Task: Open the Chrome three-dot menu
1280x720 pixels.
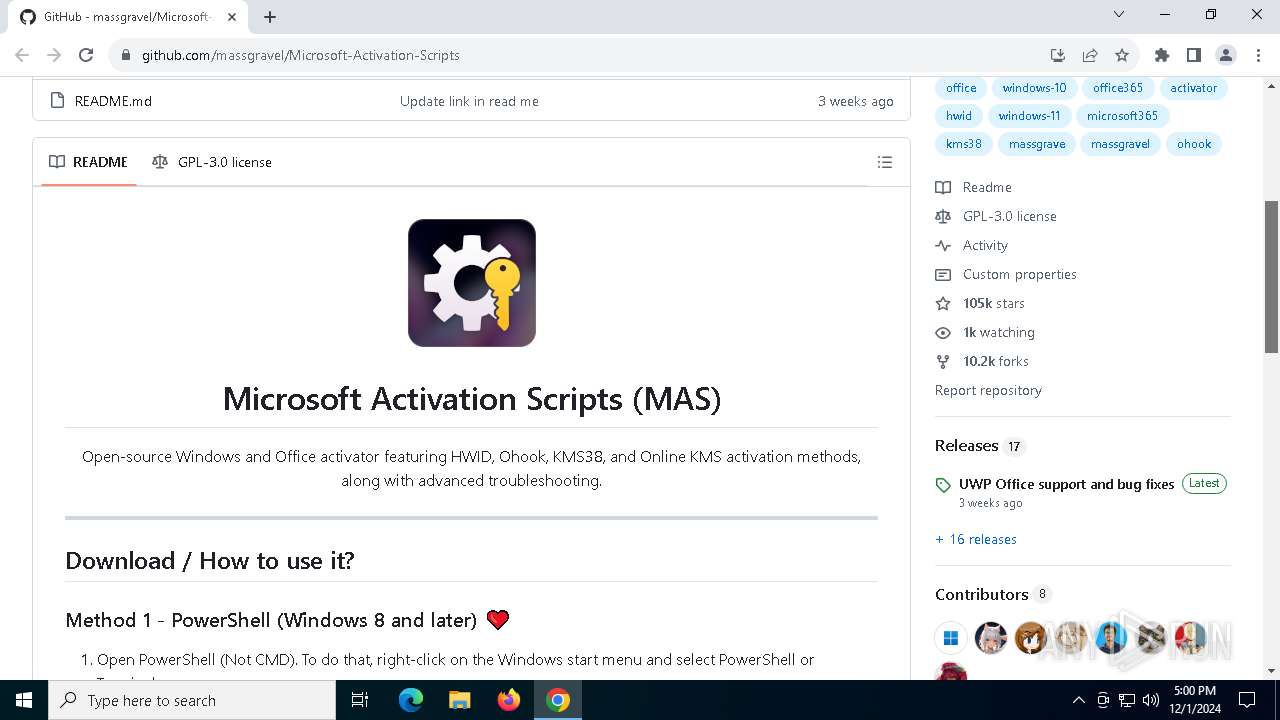Action: [x=1257, y=55]
